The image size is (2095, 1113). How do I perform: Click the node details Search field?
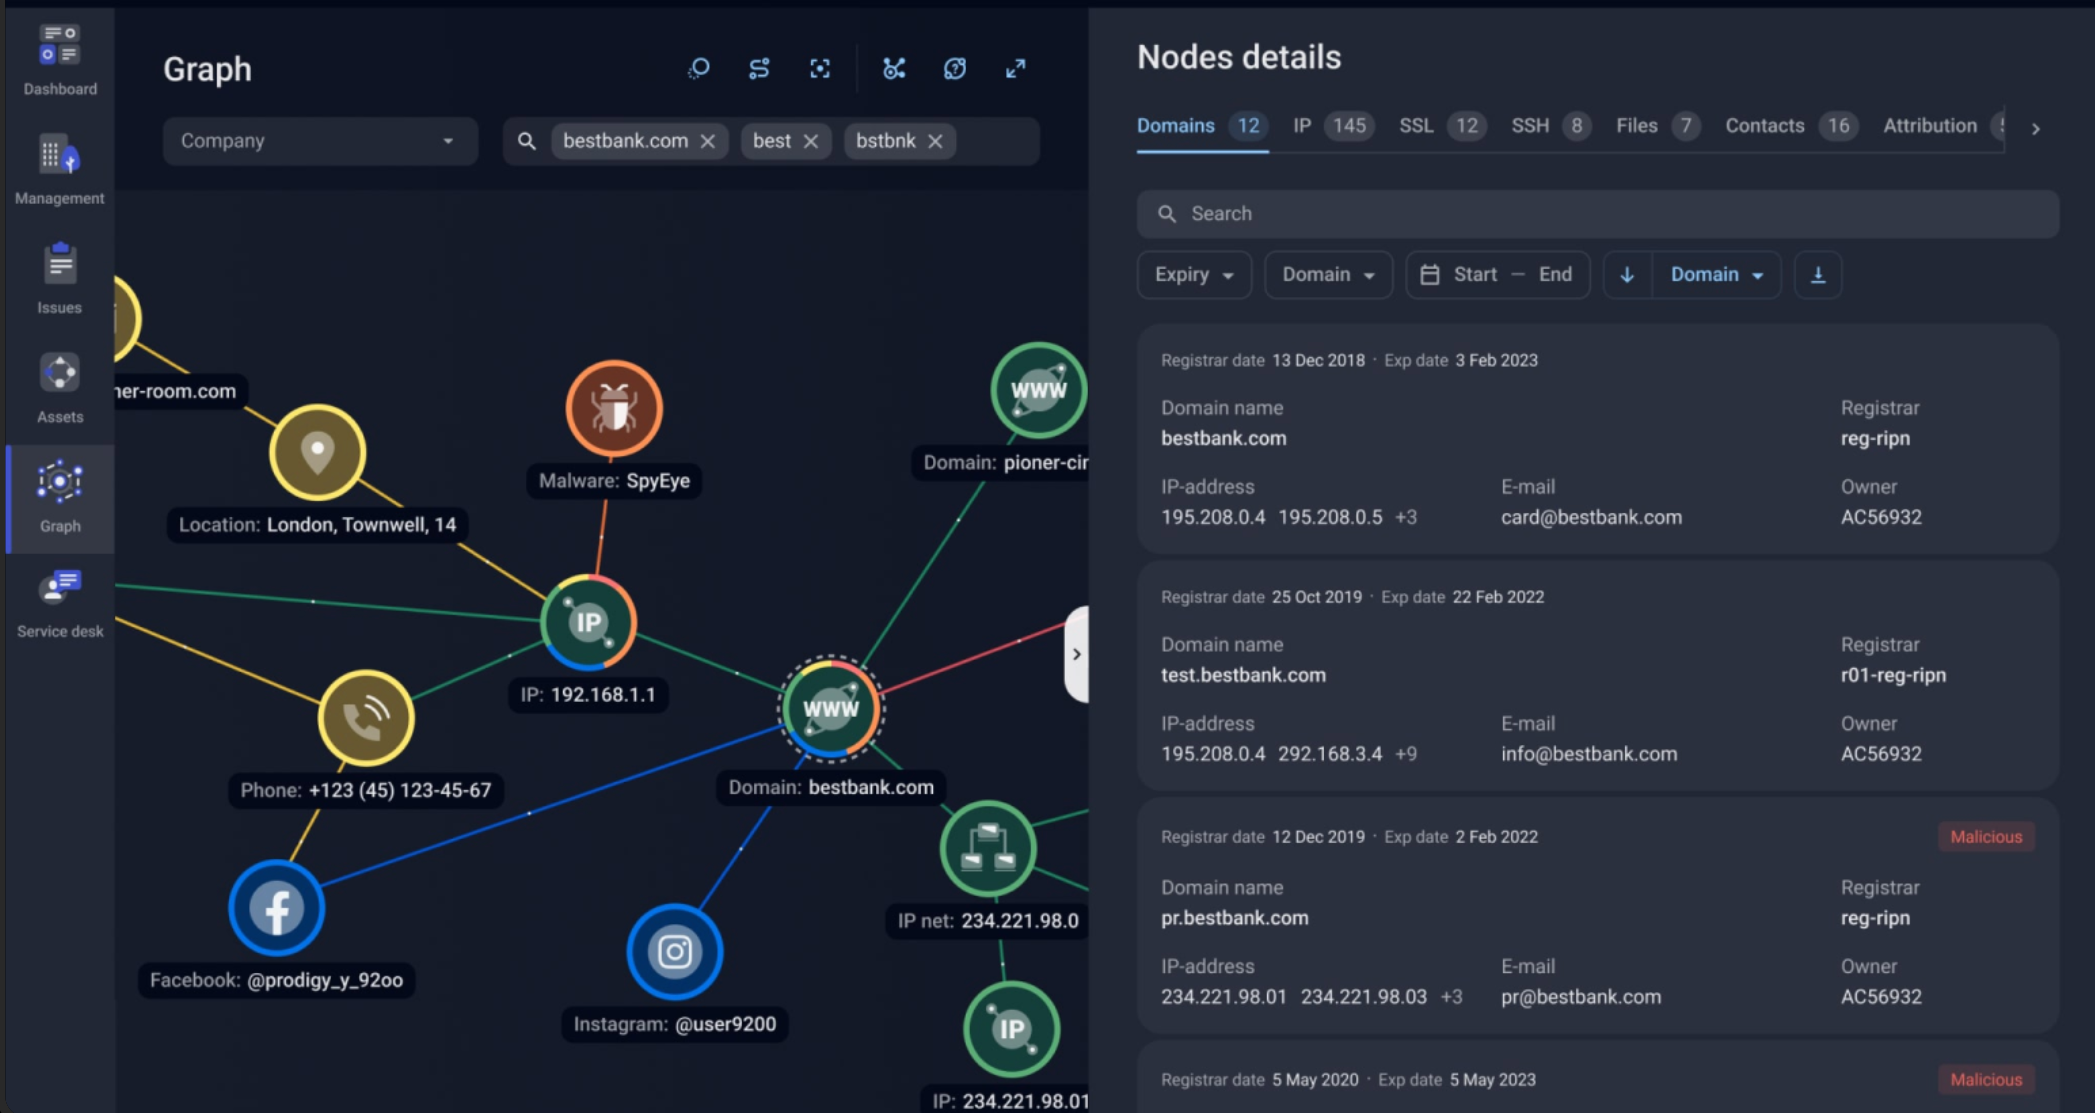click(x=1597, y=214)
